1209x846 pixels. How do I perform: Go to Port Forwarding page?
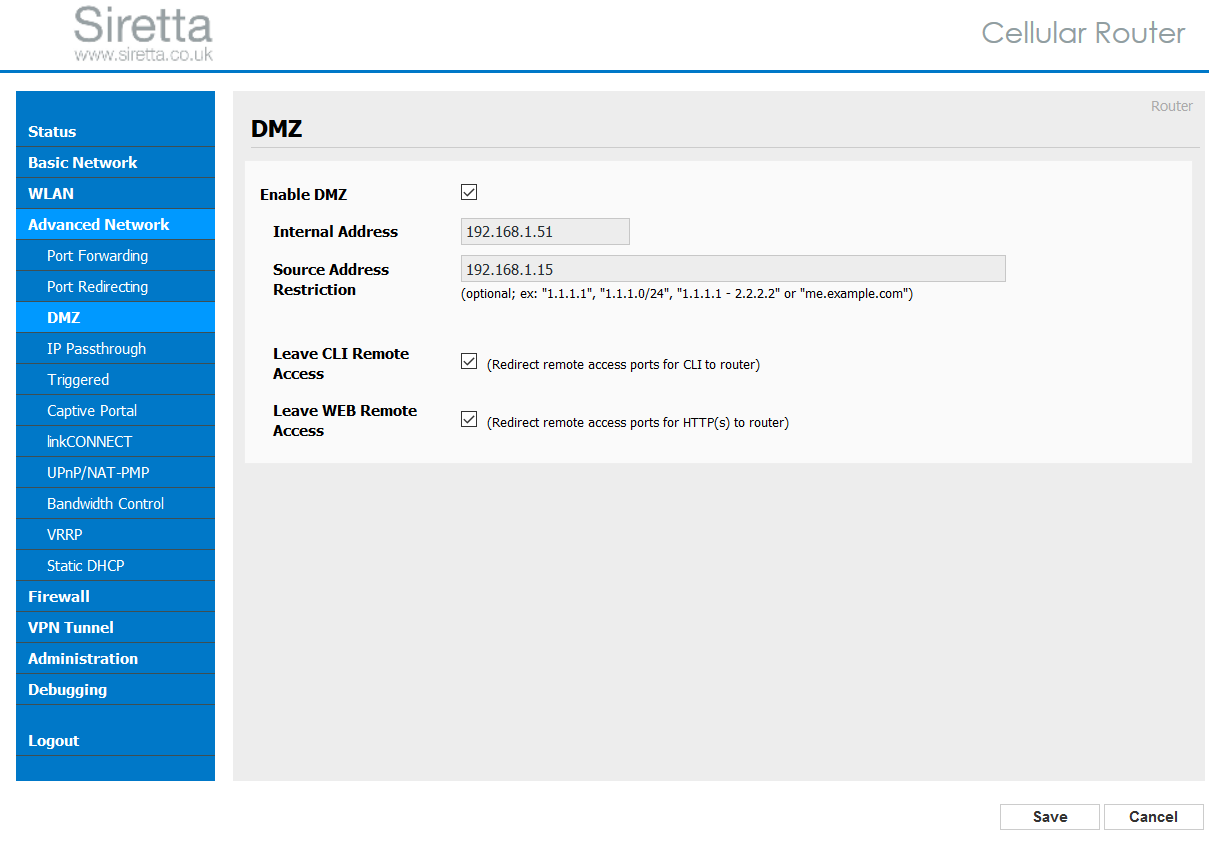coord(115,255)
